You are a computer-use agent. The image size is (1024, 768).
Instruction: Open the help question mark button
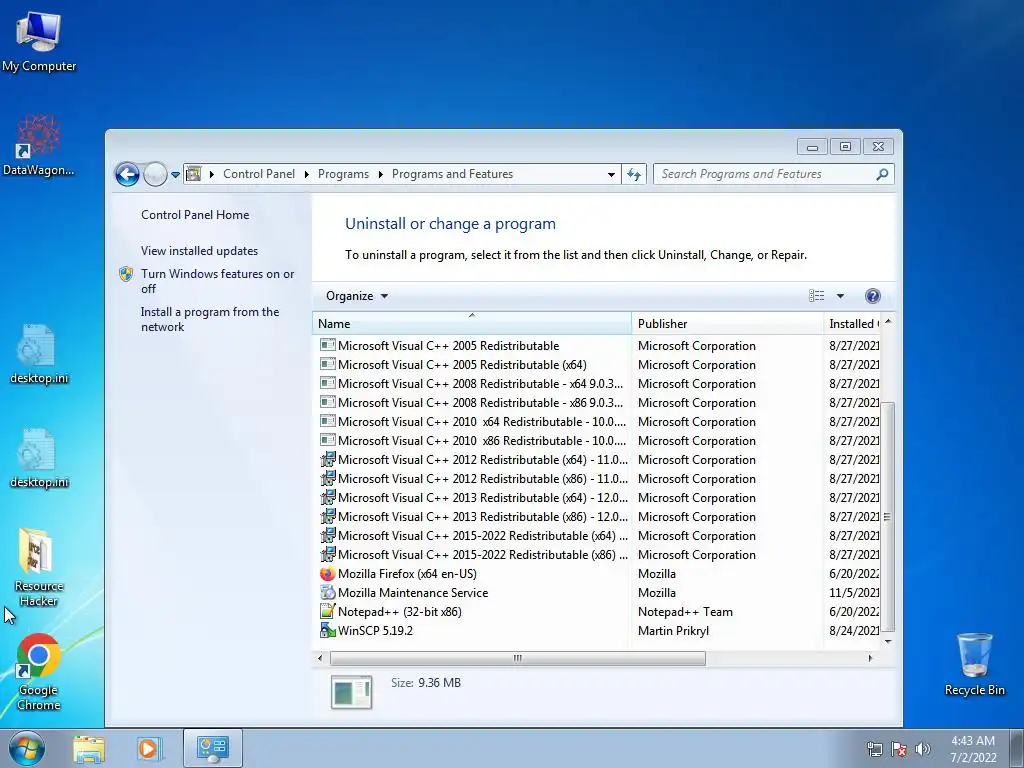872,296
